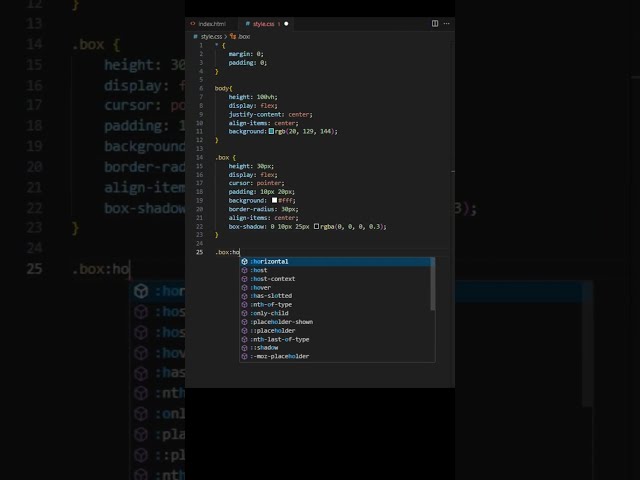Pick the :-moz-placeholder suggestion
Viewport: 640px width, 480px height.
coord(335,356)
